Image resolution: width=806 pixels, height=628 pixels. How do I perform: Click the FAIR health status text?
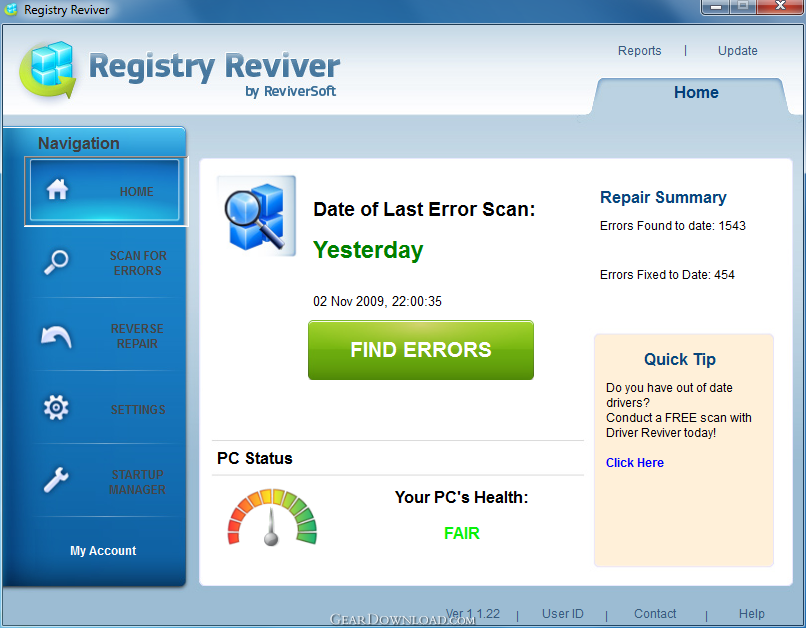462,533
